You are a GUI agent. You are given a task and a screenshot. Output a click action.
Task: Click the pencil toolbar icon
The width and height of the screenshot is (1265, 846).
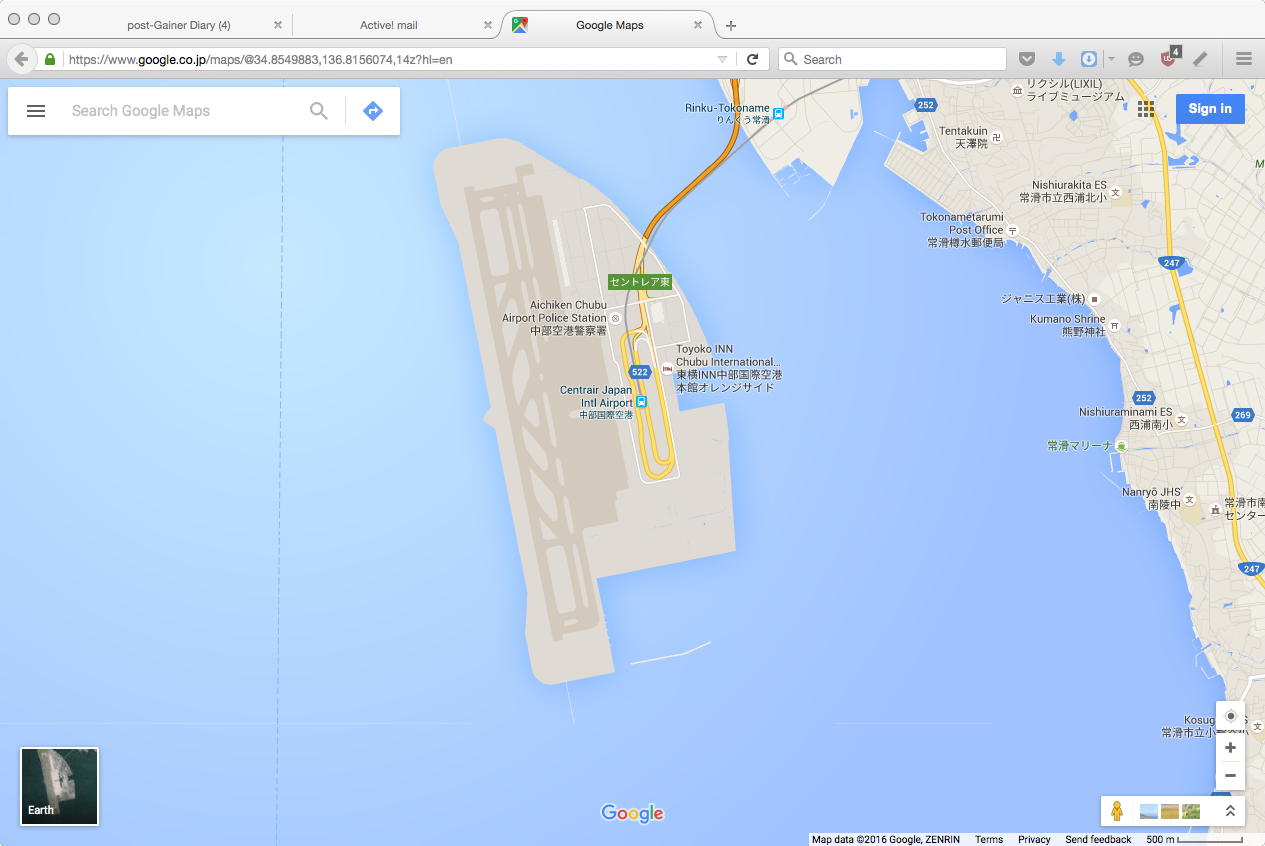1200,59
